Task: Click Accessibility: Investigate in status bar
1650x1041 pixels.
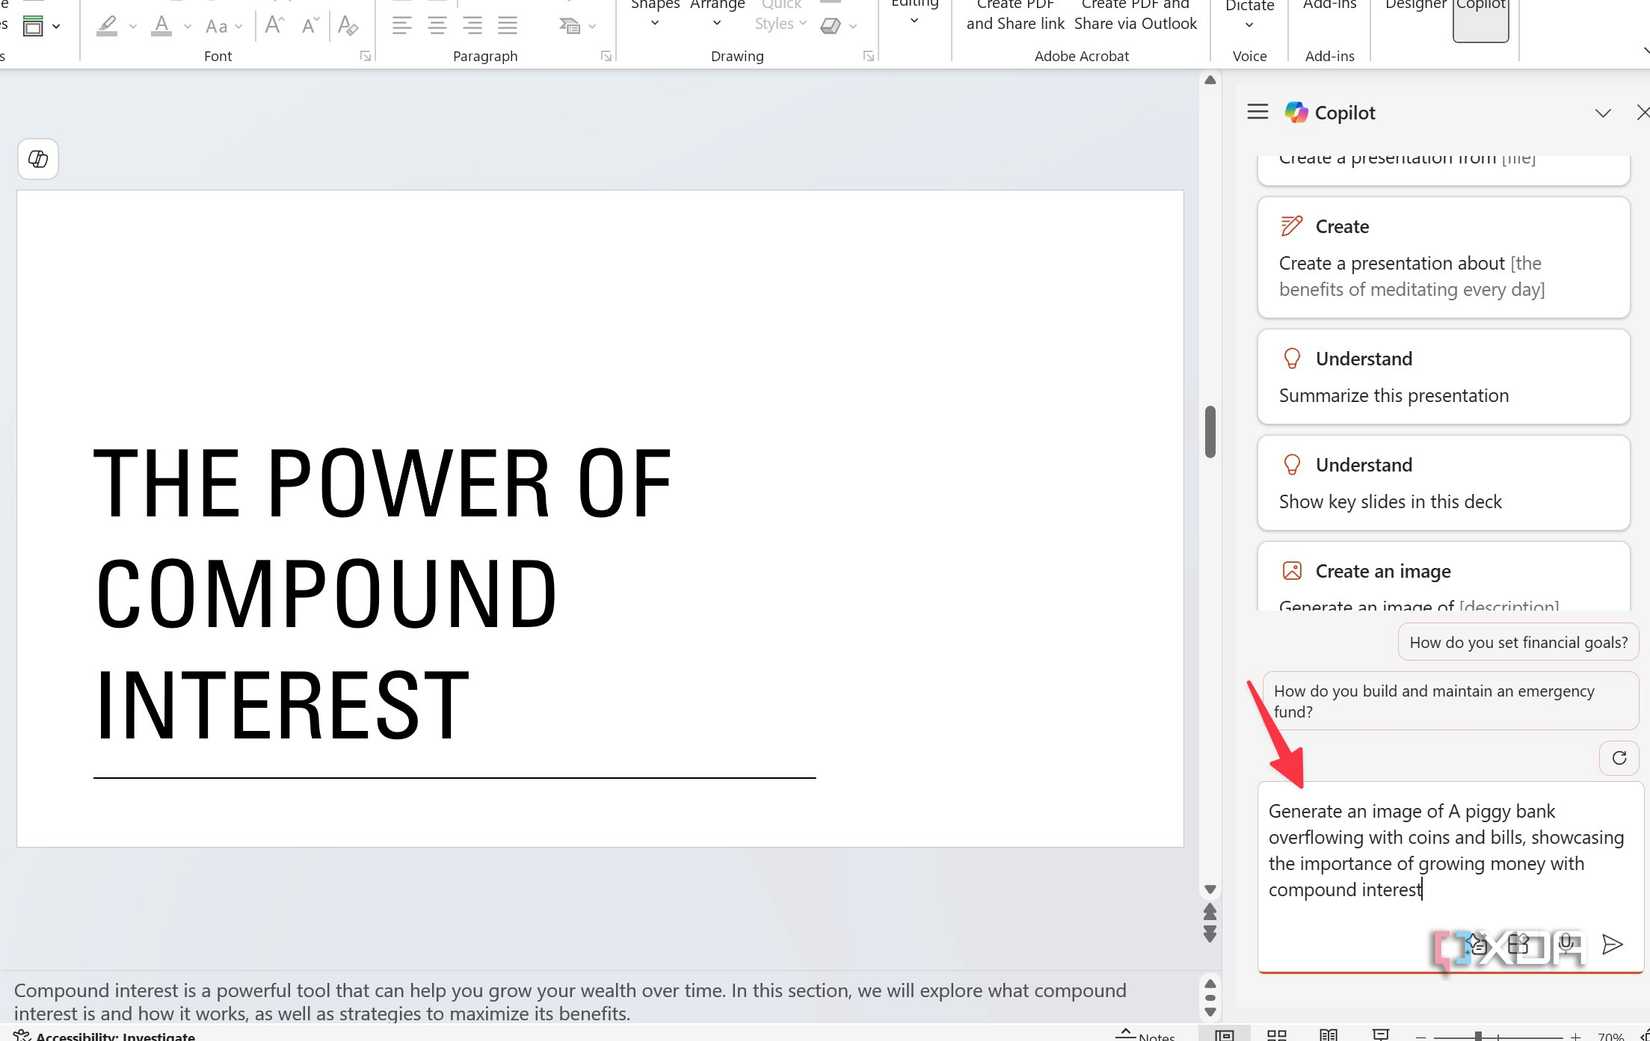Action: (104, 1035)
